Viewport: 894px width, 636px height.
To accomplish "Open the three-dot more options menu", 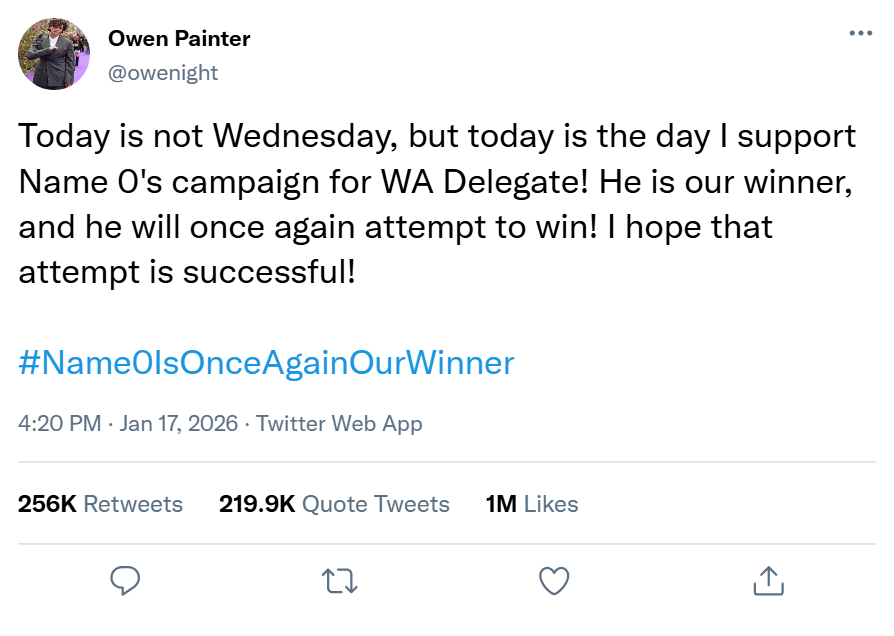I will [860, 33].
